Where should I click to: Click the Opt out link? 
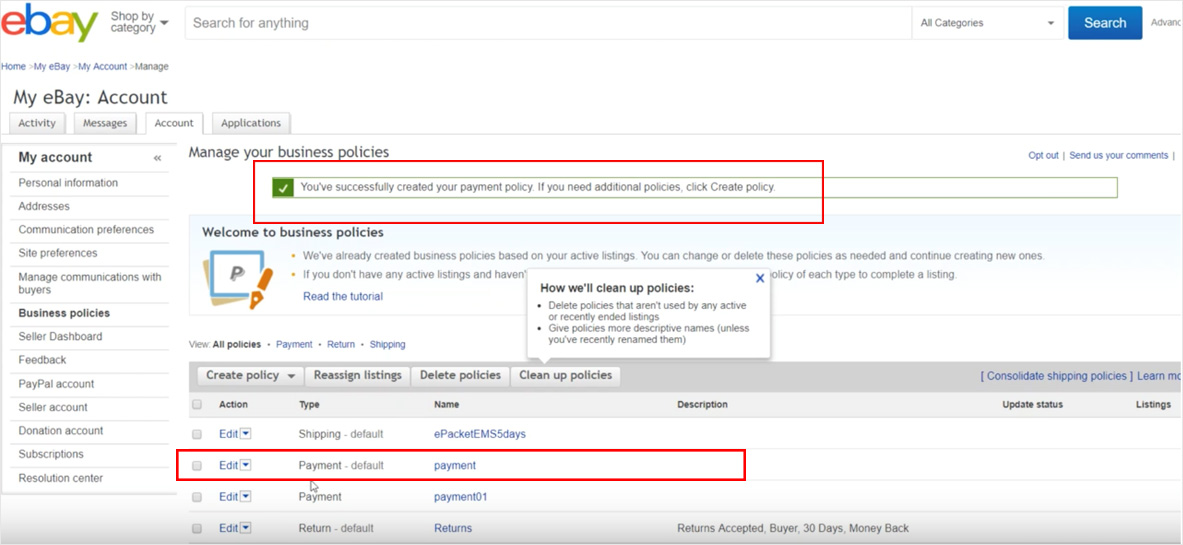(1043, 155)
